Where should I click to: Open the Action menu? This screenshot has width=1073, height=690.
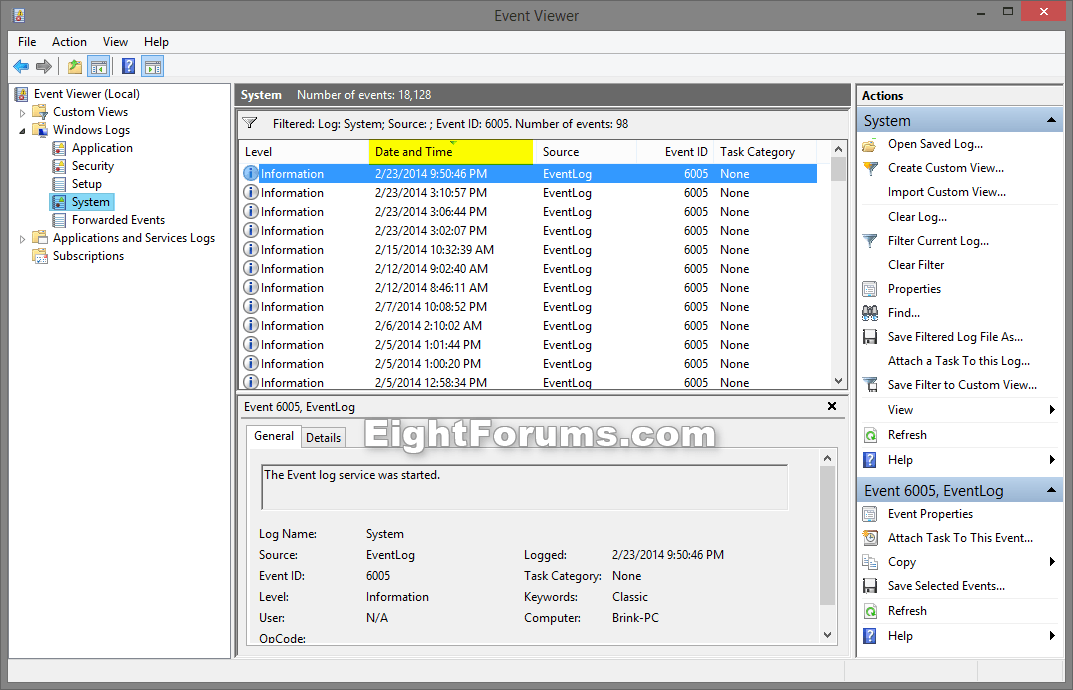point(69,41)
